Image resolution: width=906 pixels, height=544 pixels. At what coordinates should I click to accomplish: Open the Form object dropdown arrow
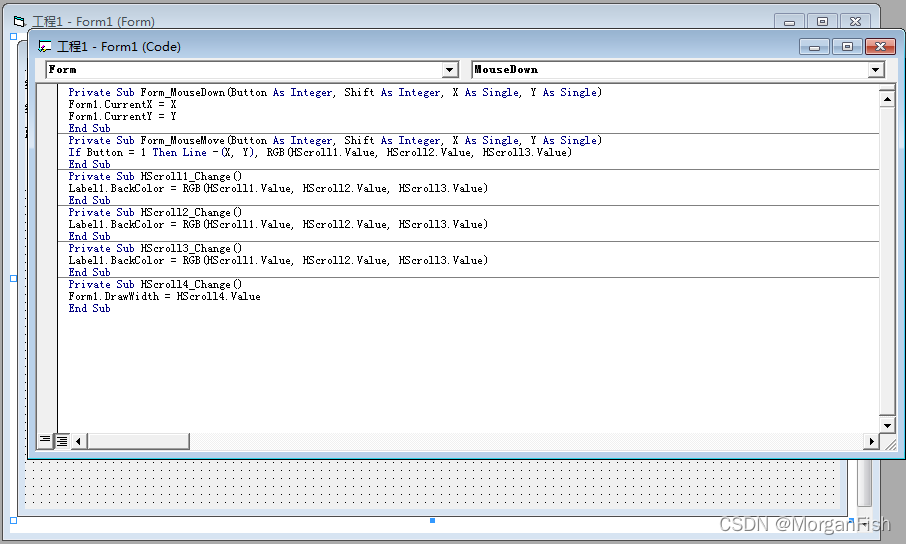point(450,70)
